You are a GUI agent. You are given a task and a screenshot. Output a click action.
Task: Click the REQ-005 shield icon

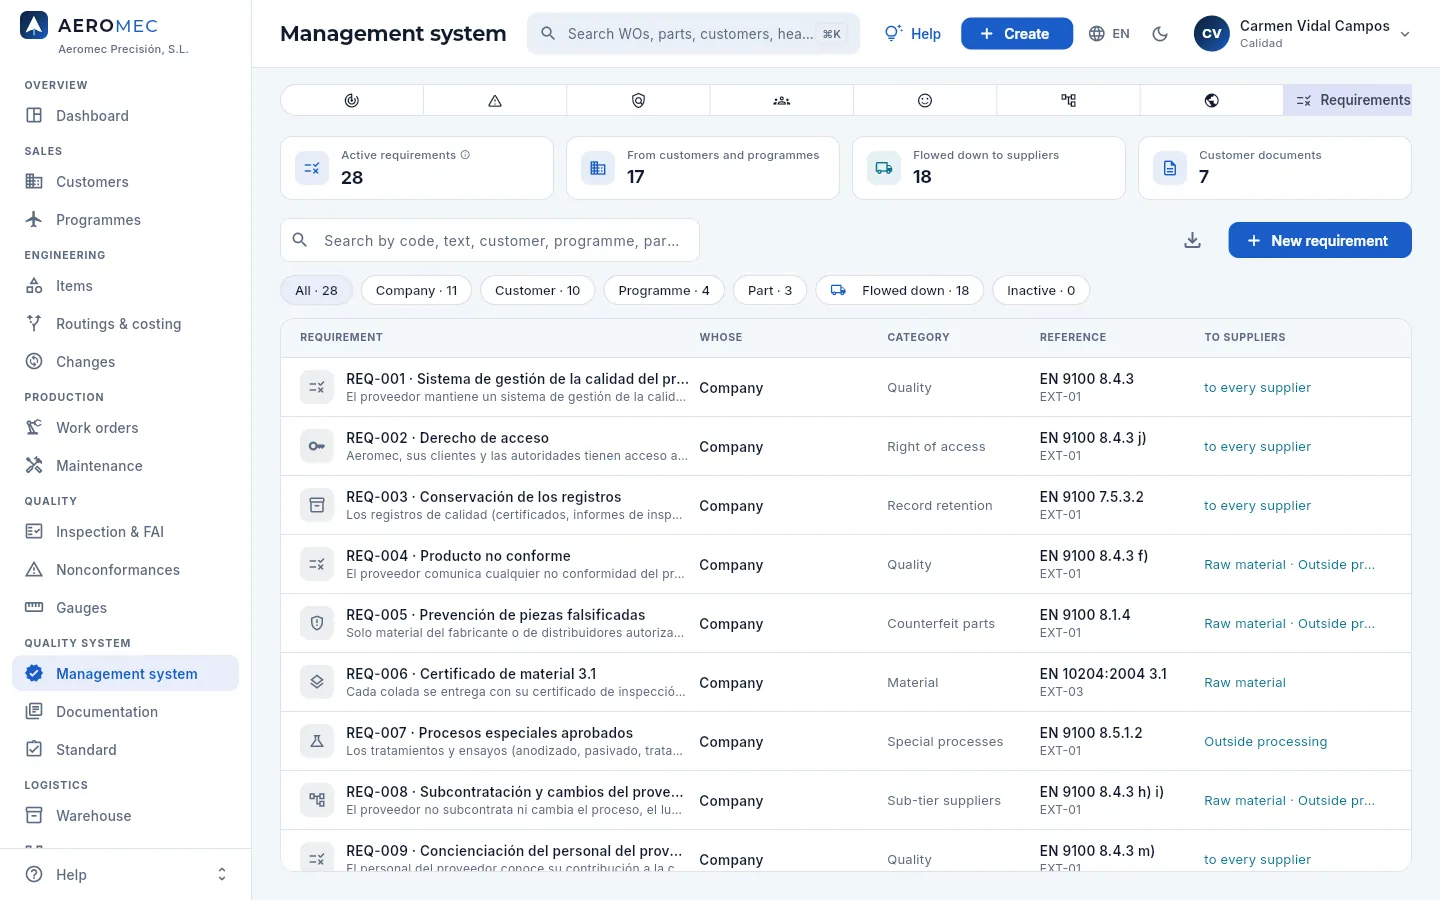tap(317, 624)
